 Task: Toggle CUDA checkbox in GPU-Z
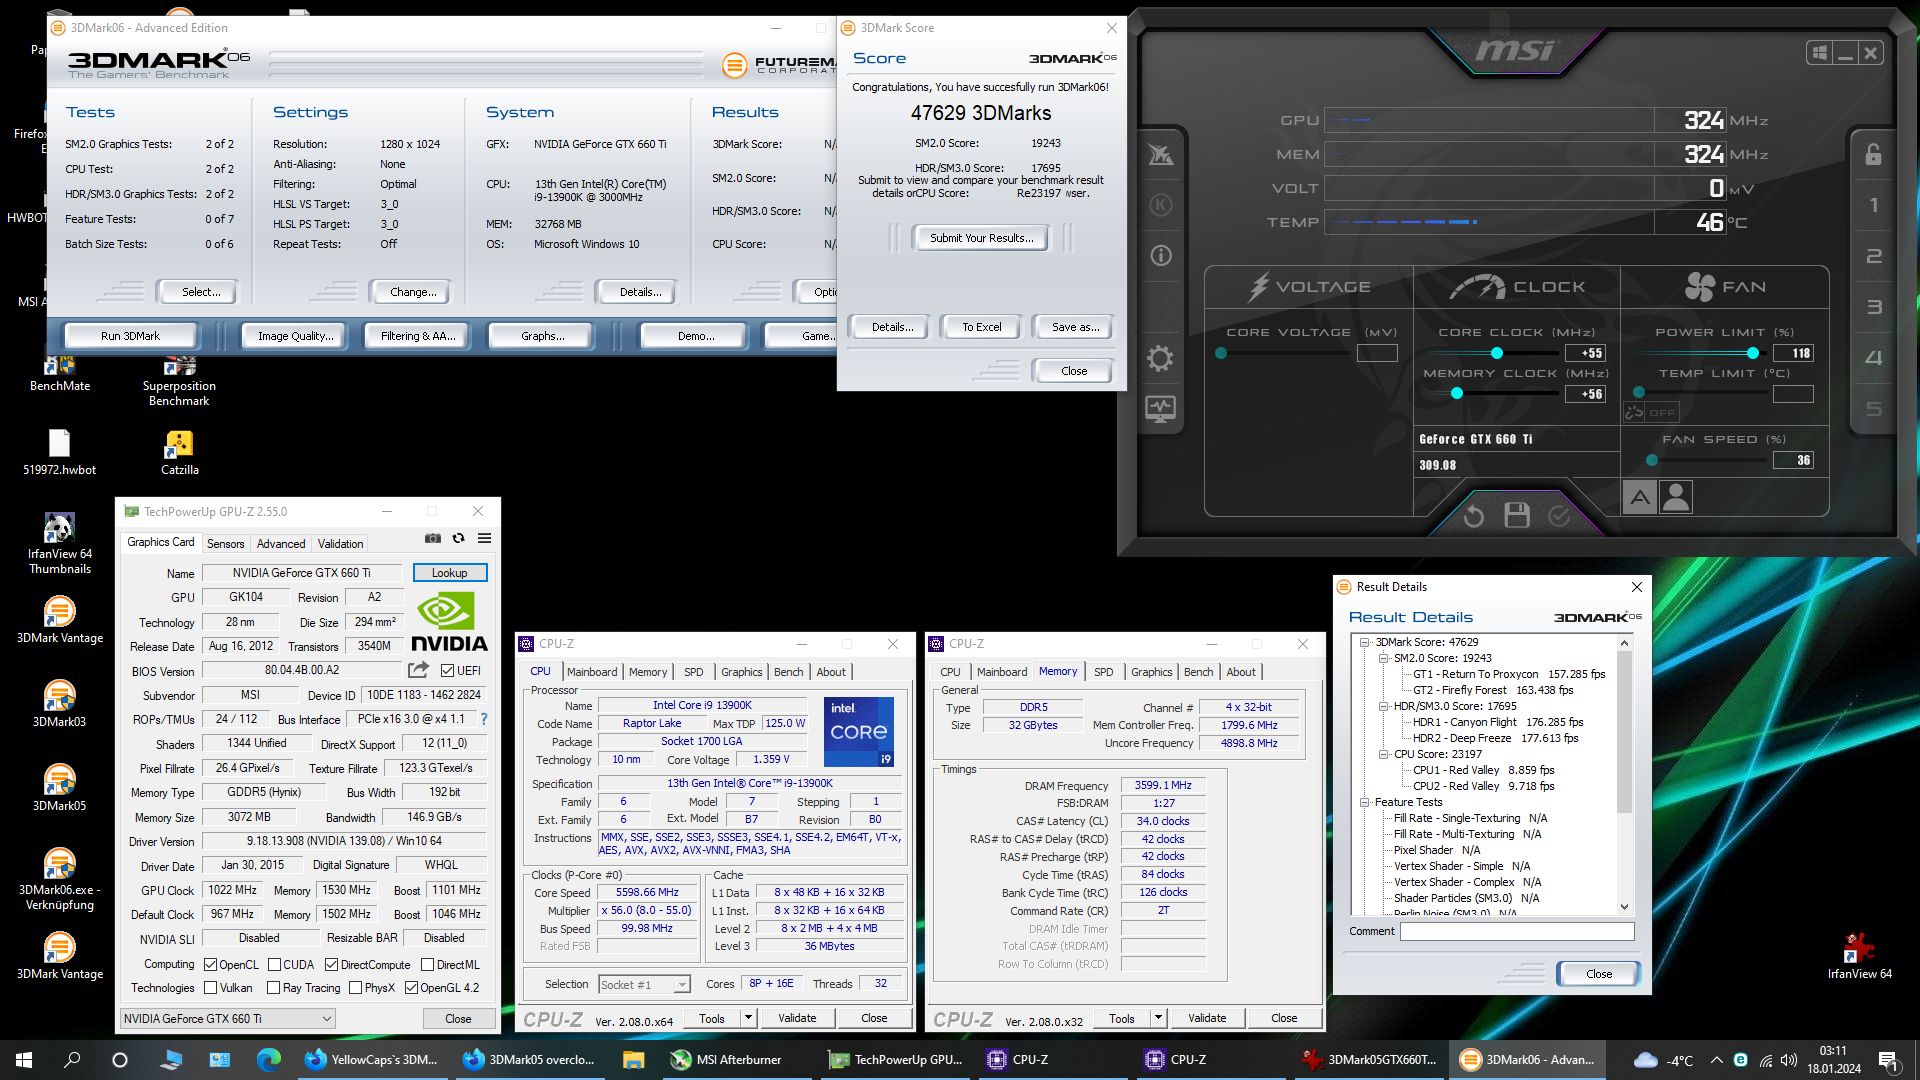[274, 965]
